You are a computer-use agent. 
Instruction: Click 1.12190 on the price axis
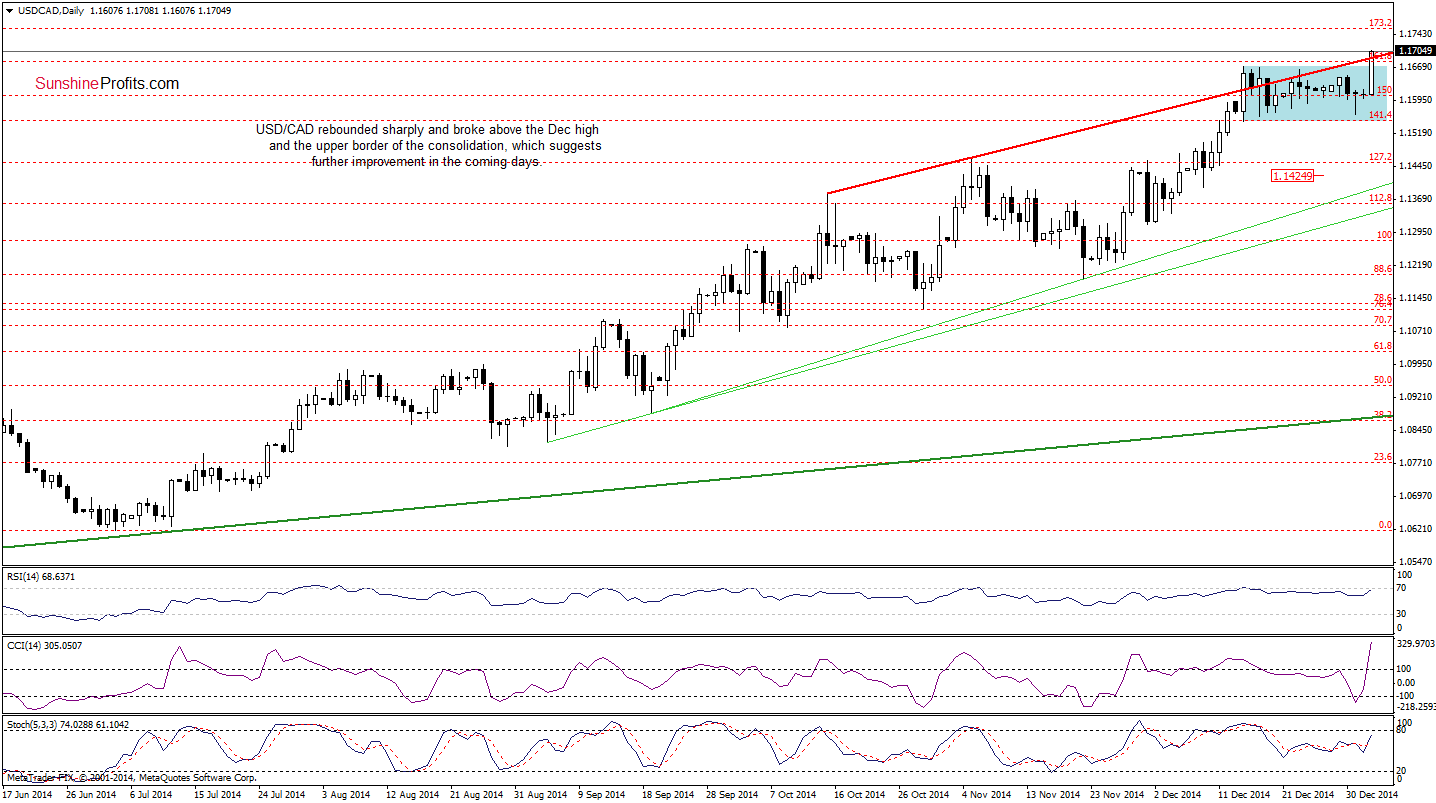coord(1416,265)
